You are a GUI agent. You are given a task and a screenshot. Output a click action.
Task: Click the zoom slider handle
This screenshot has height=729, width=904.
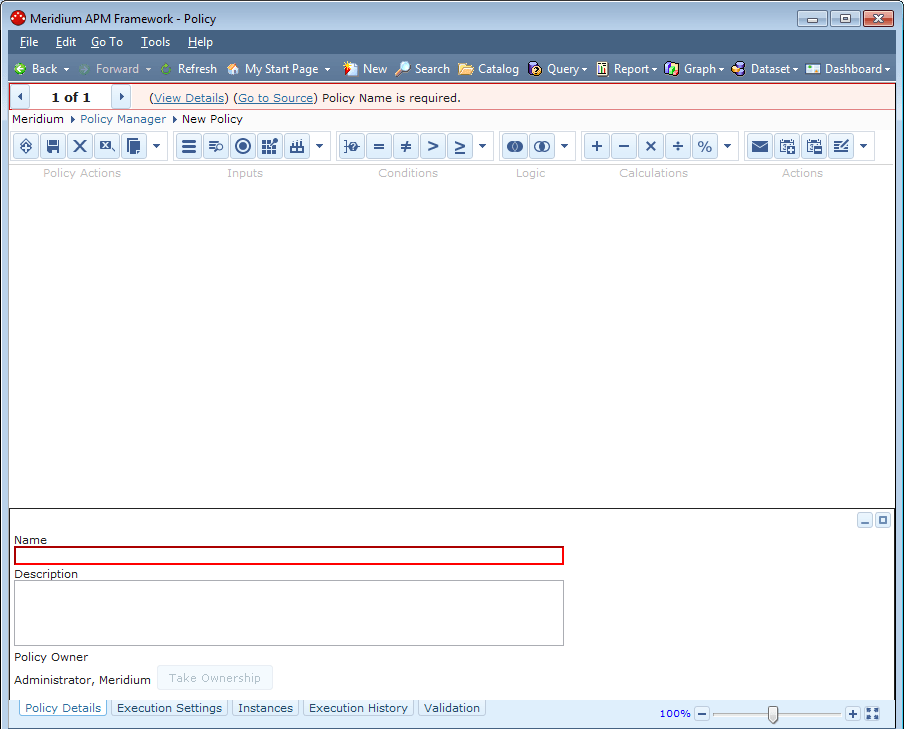773,714
